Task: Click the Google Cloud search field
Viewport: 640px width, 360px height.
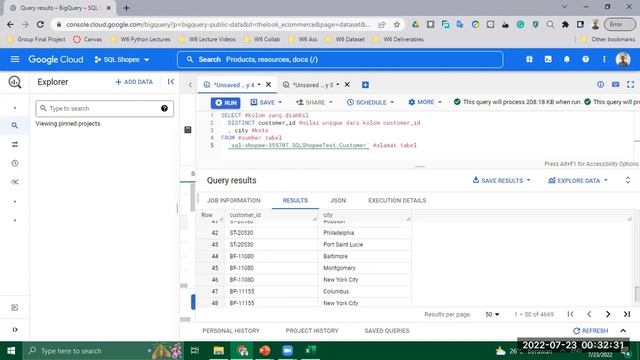Action: (x=340, y=60)
